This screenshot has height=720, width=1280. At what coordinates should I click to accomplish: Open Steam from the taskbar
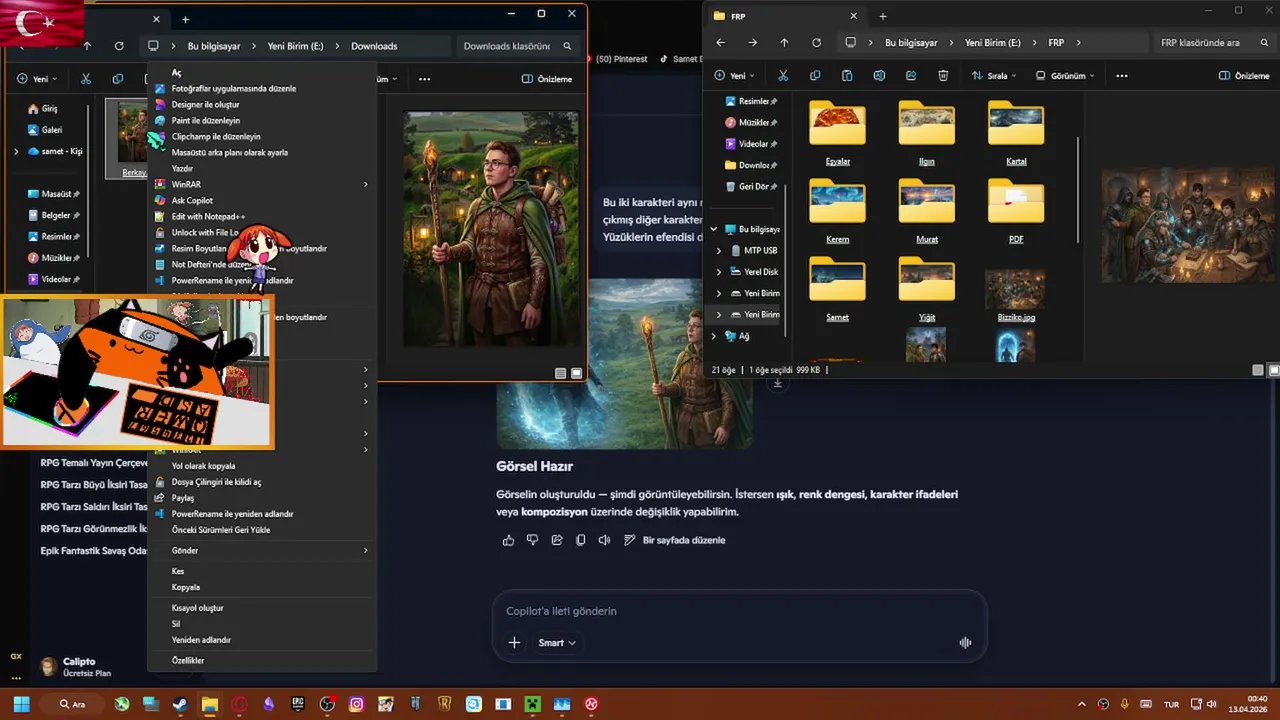180,704
